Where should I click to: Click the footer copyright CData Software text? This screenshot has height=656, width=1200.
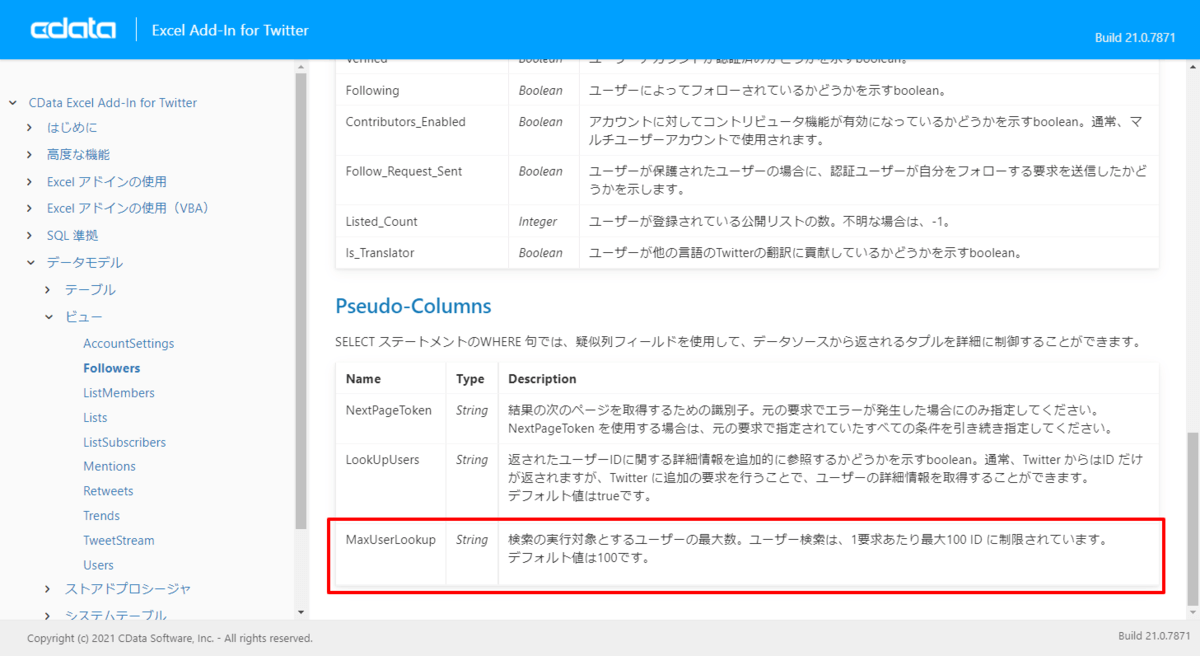coord(170,638)
